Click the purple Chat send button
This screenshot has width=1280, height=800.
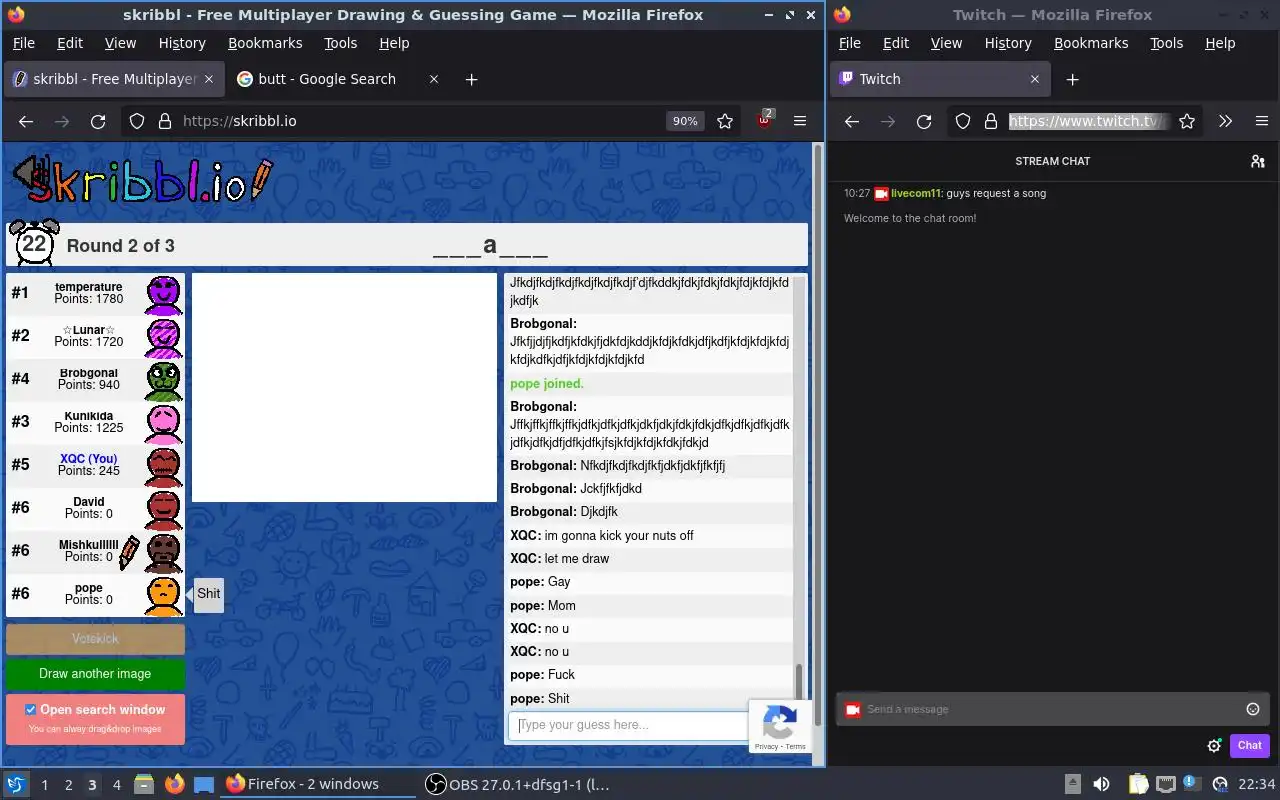pos(1249,745)
